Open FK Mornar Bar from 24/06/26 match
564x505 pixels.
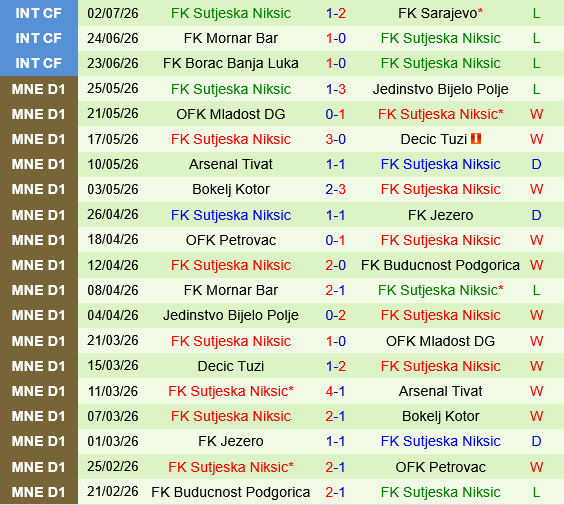[231, 38]
